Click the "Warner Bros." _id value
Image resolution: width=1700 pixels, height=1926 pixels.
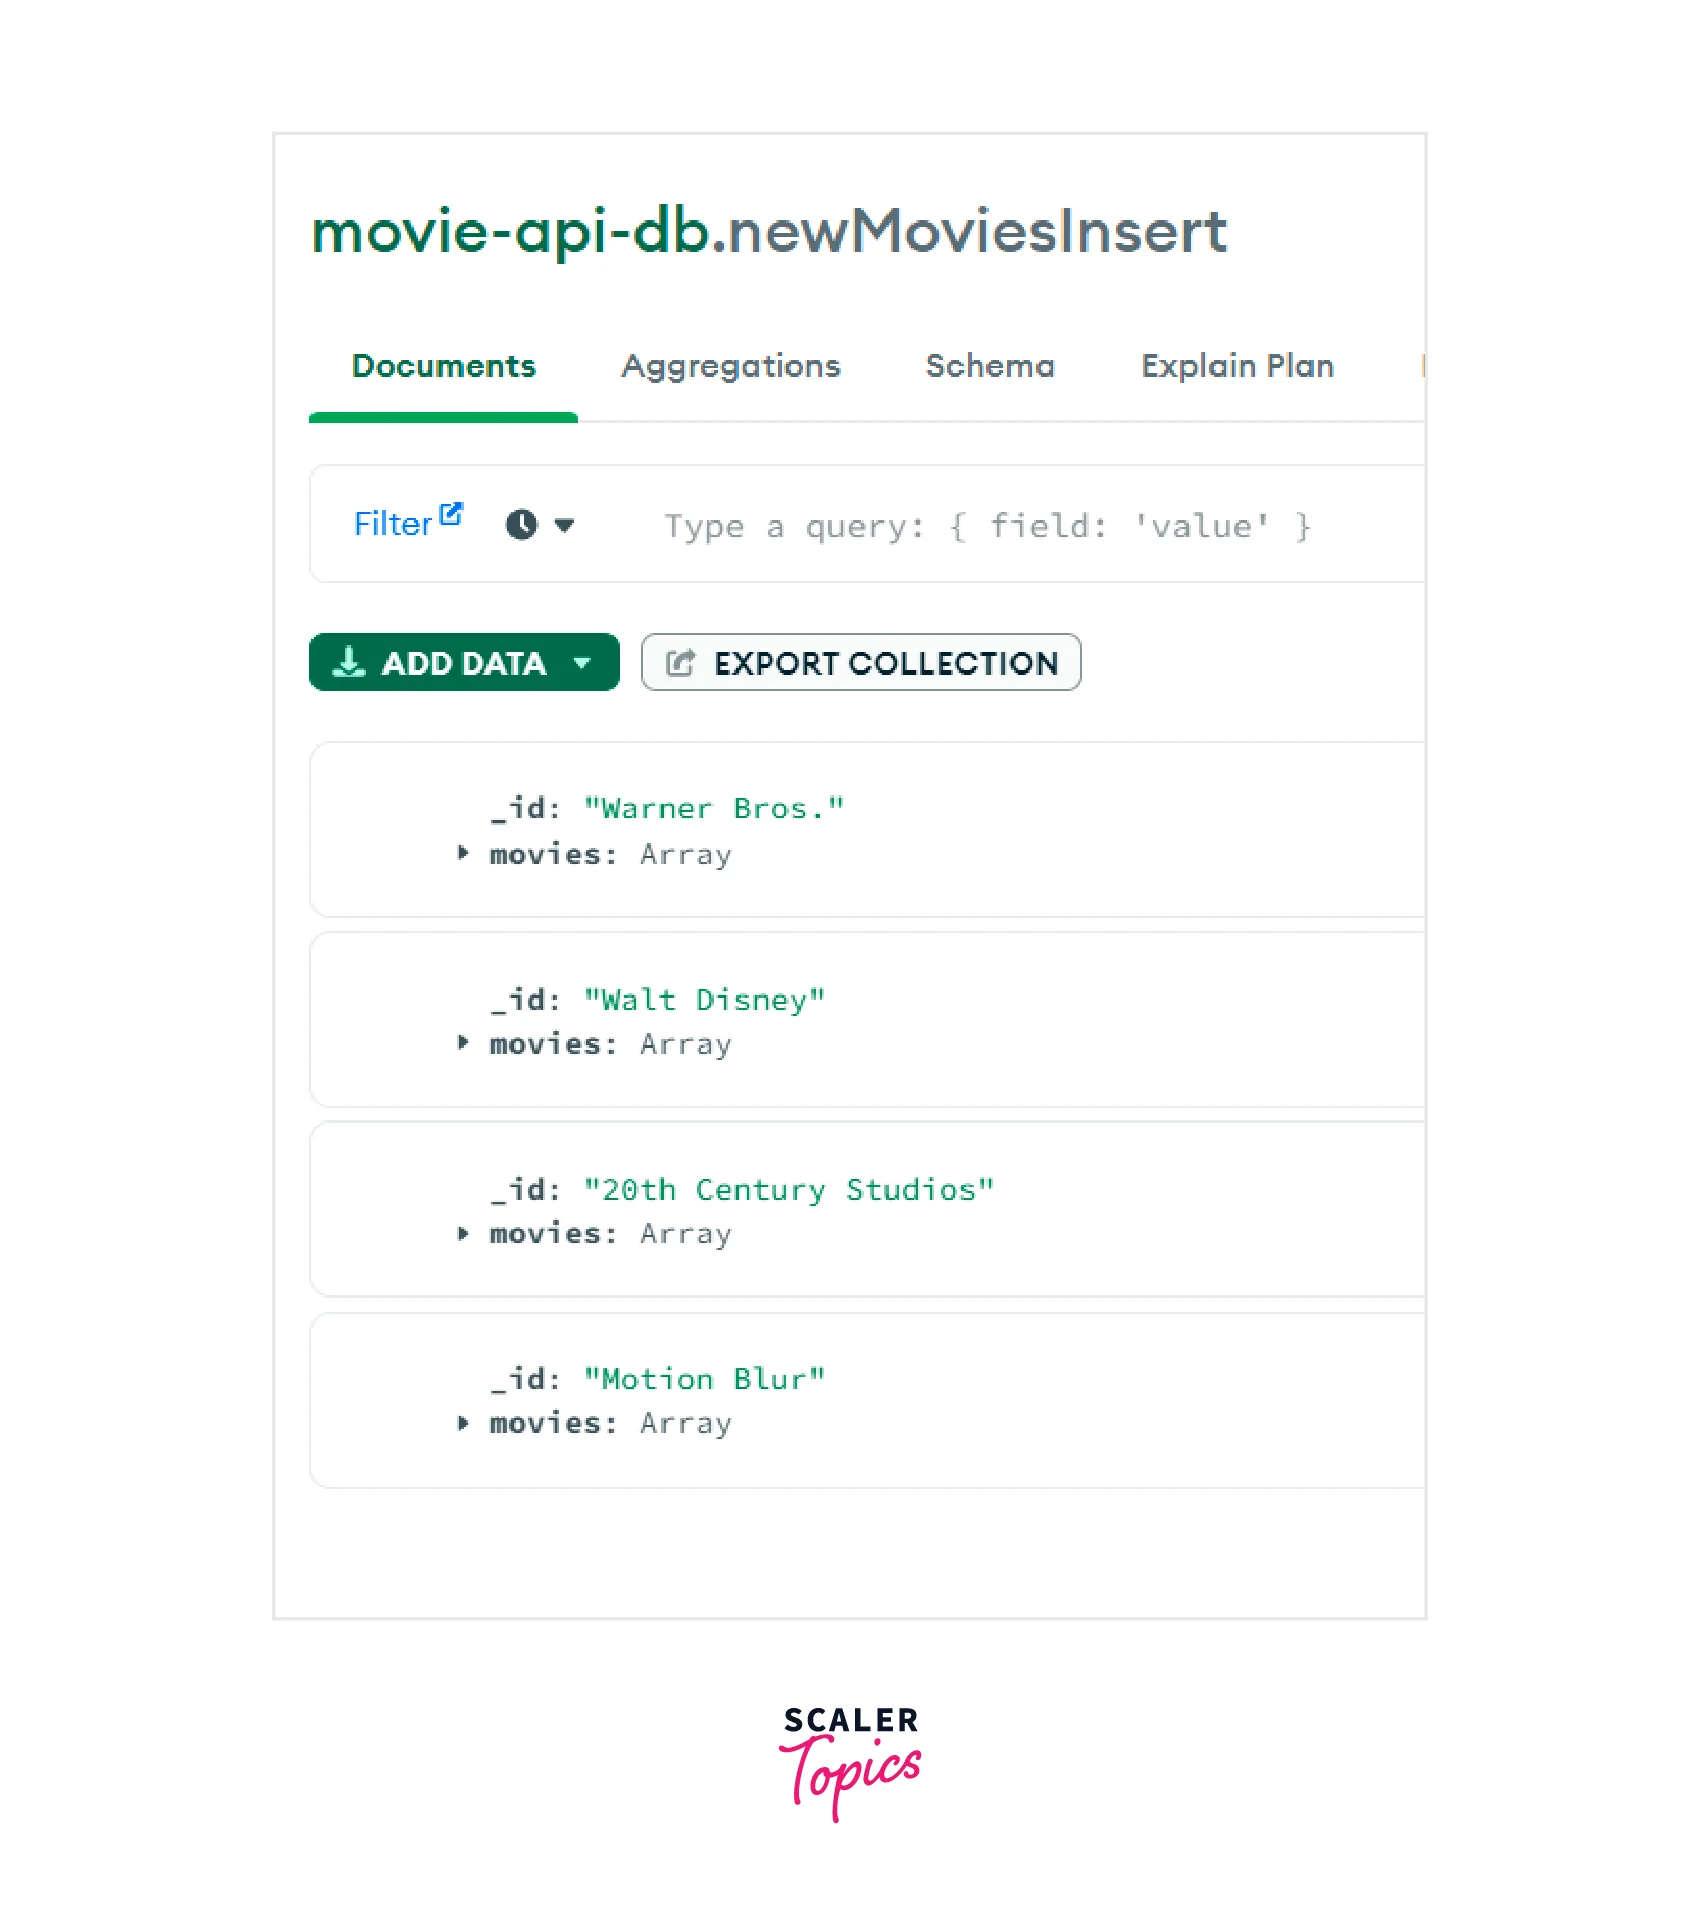(x=713, y=808)
